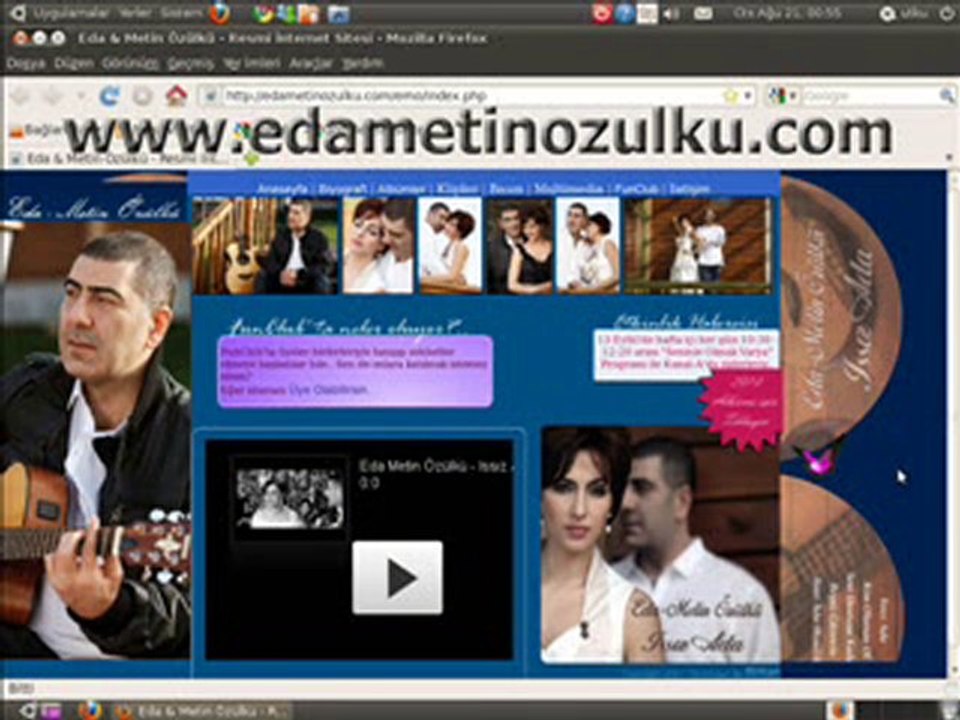Open the Dosya menu

(x=26, y=63)
